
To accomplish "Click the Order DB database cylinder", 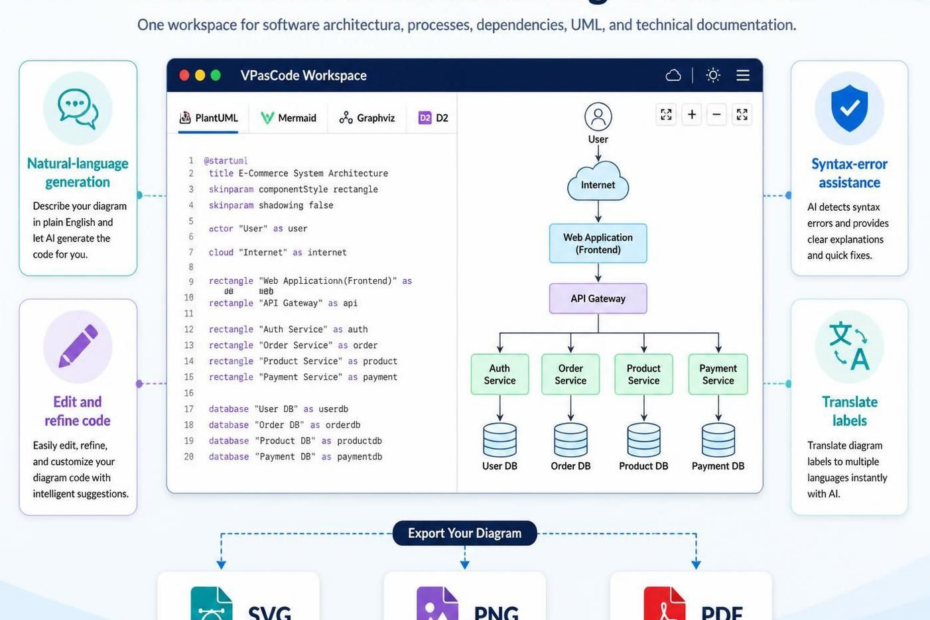I will pyautogui.click(x=571, y=440).
